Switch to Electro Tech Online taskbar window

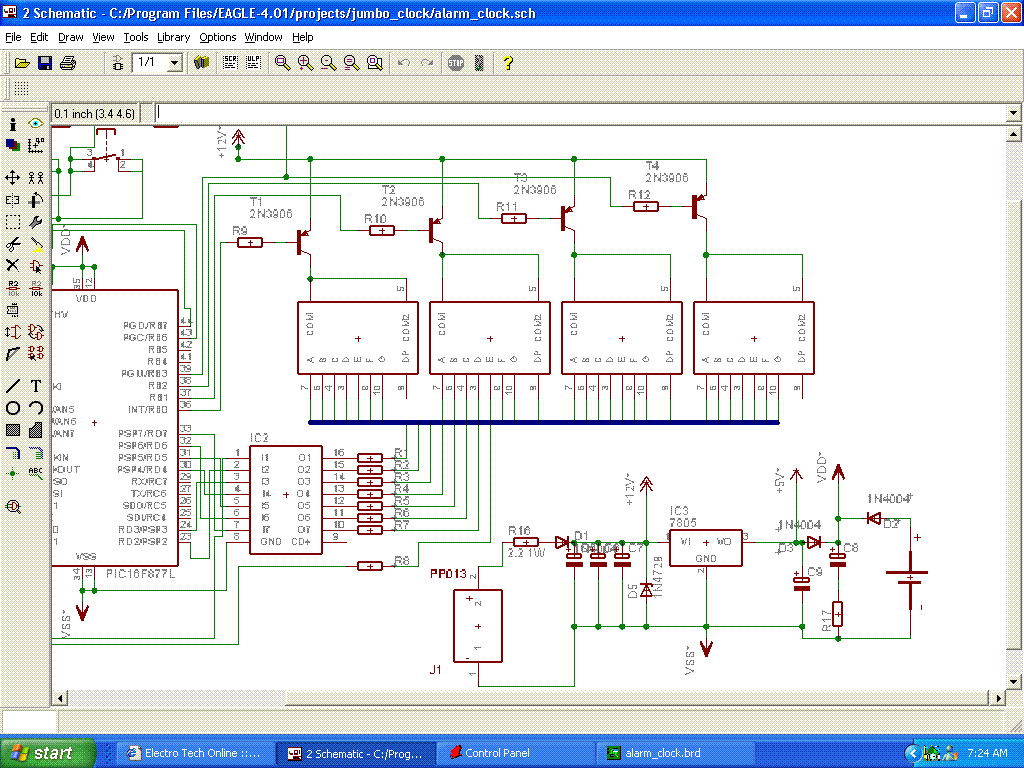coord(194,753)
